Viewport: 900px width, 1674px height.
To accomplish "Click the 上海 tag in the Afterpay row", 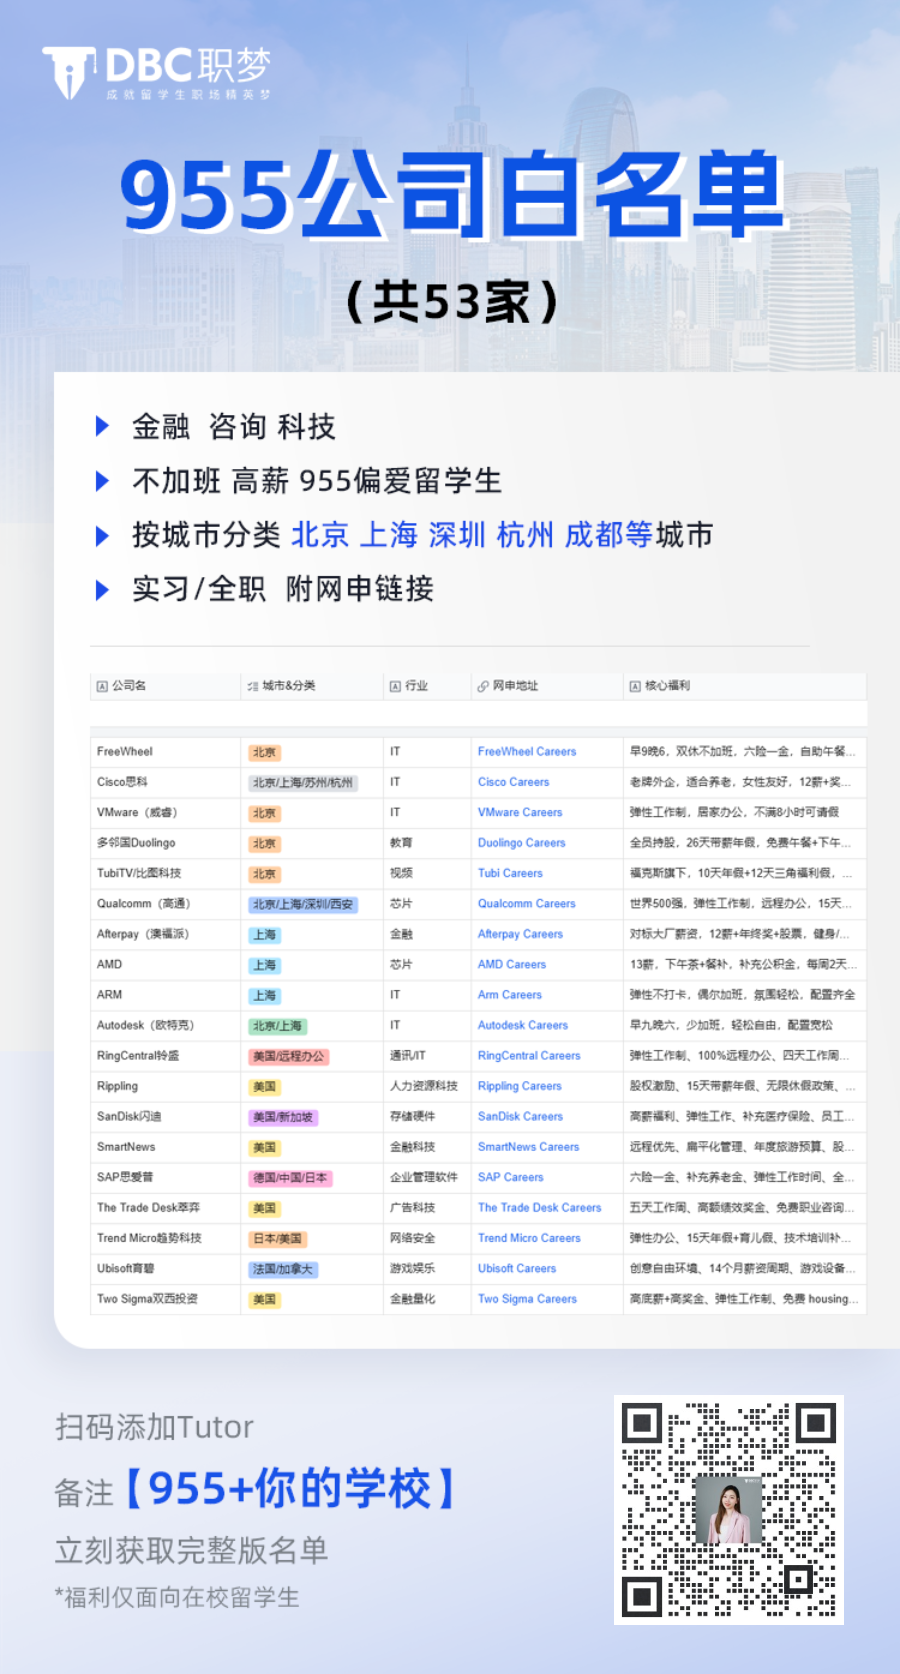I will (264, 935).
